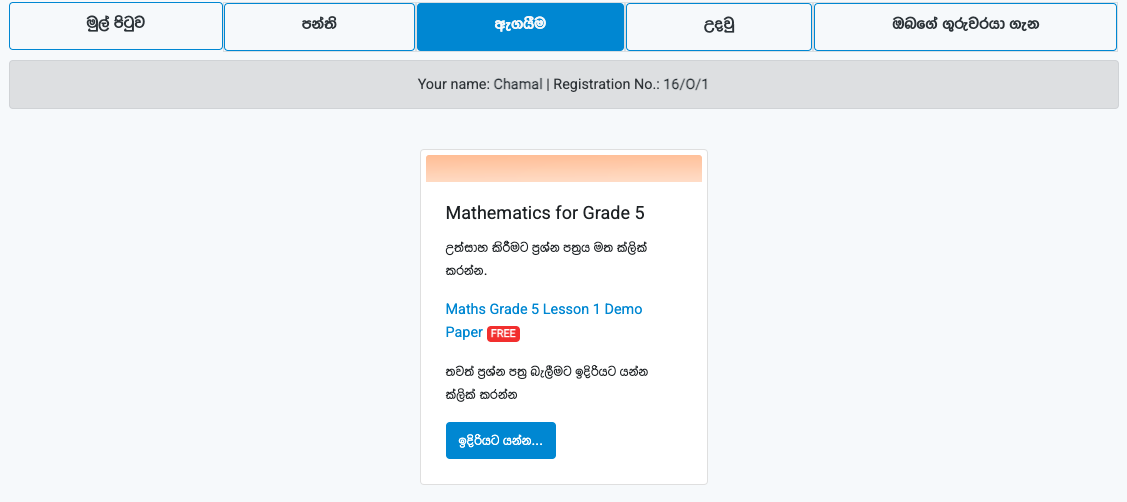Screen dimensions: 1127x502
Task: Click the student name Chamal
Action: click(x=518, y=84)
